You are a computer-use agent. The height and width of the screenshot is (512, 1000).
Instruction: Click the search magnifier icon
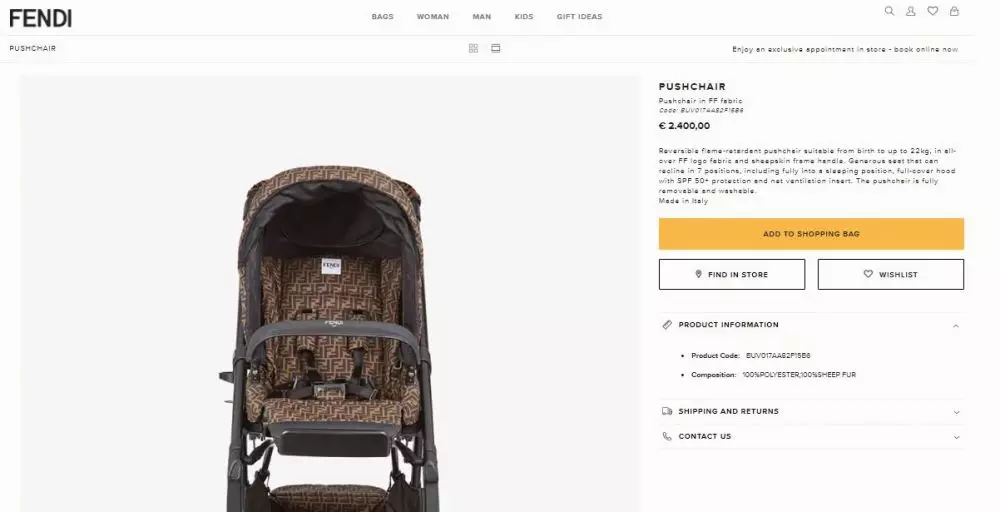coord(889,11)
